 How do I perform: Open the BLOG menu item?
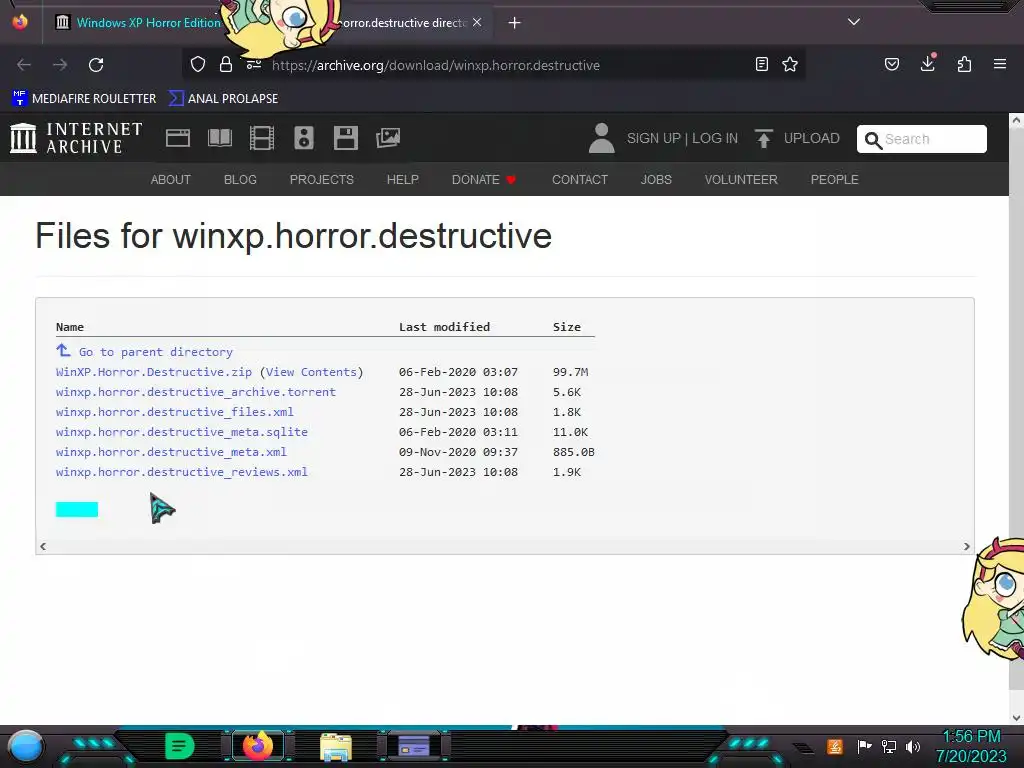tap(240, 180)
